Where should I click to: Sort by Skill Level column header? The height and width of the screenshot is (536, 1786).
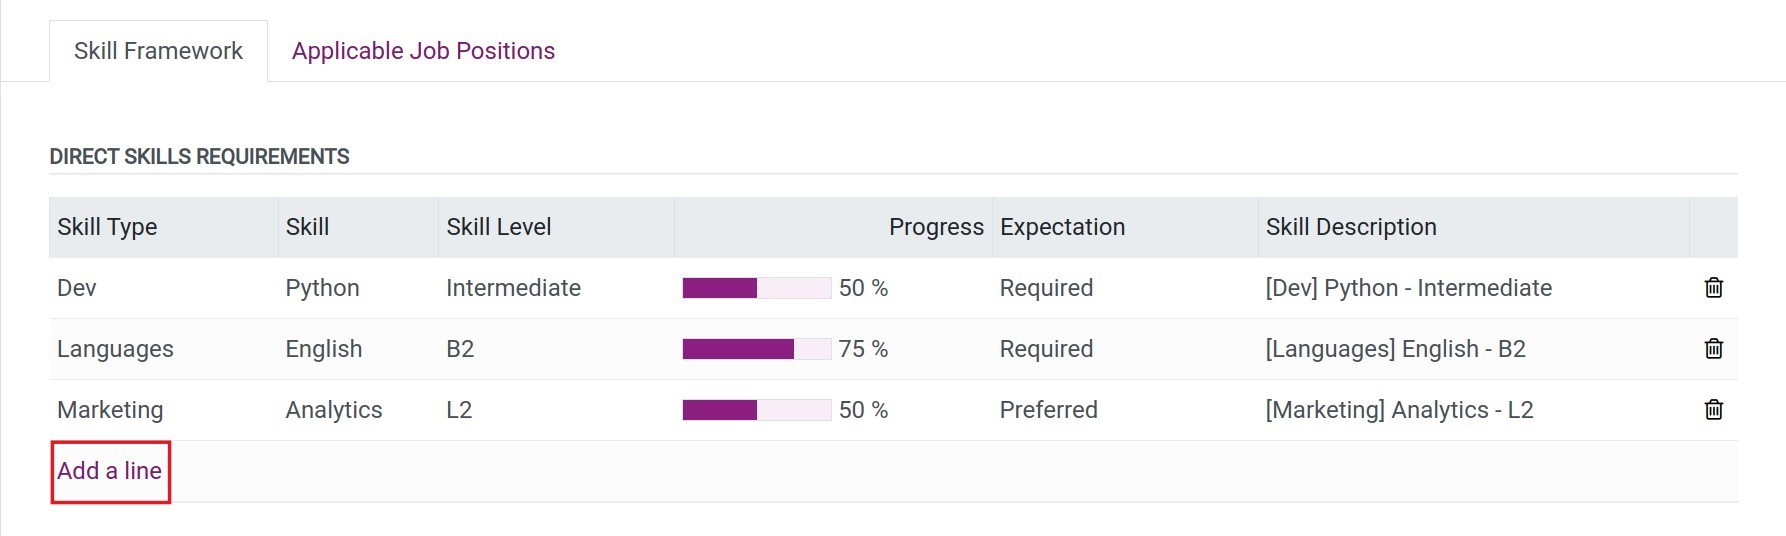coord(499,227)
